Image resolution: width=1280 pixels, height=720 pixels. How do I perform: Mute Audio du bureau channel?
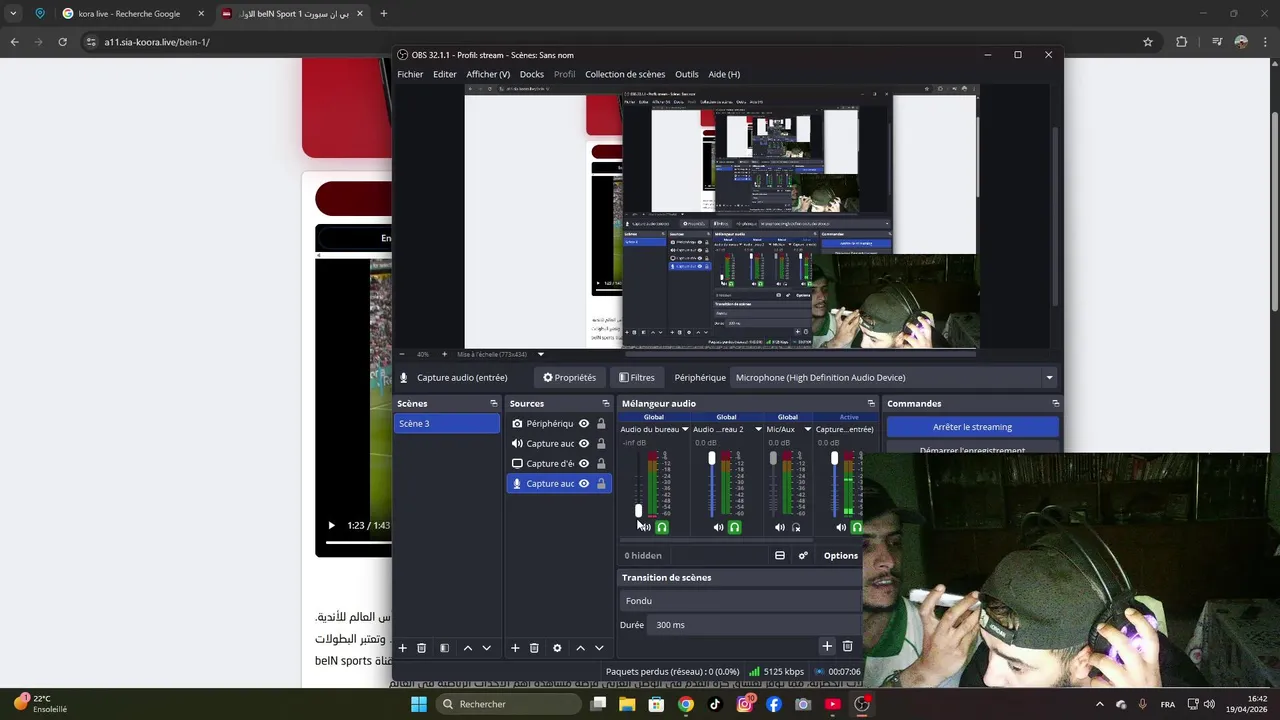(645, 527)
